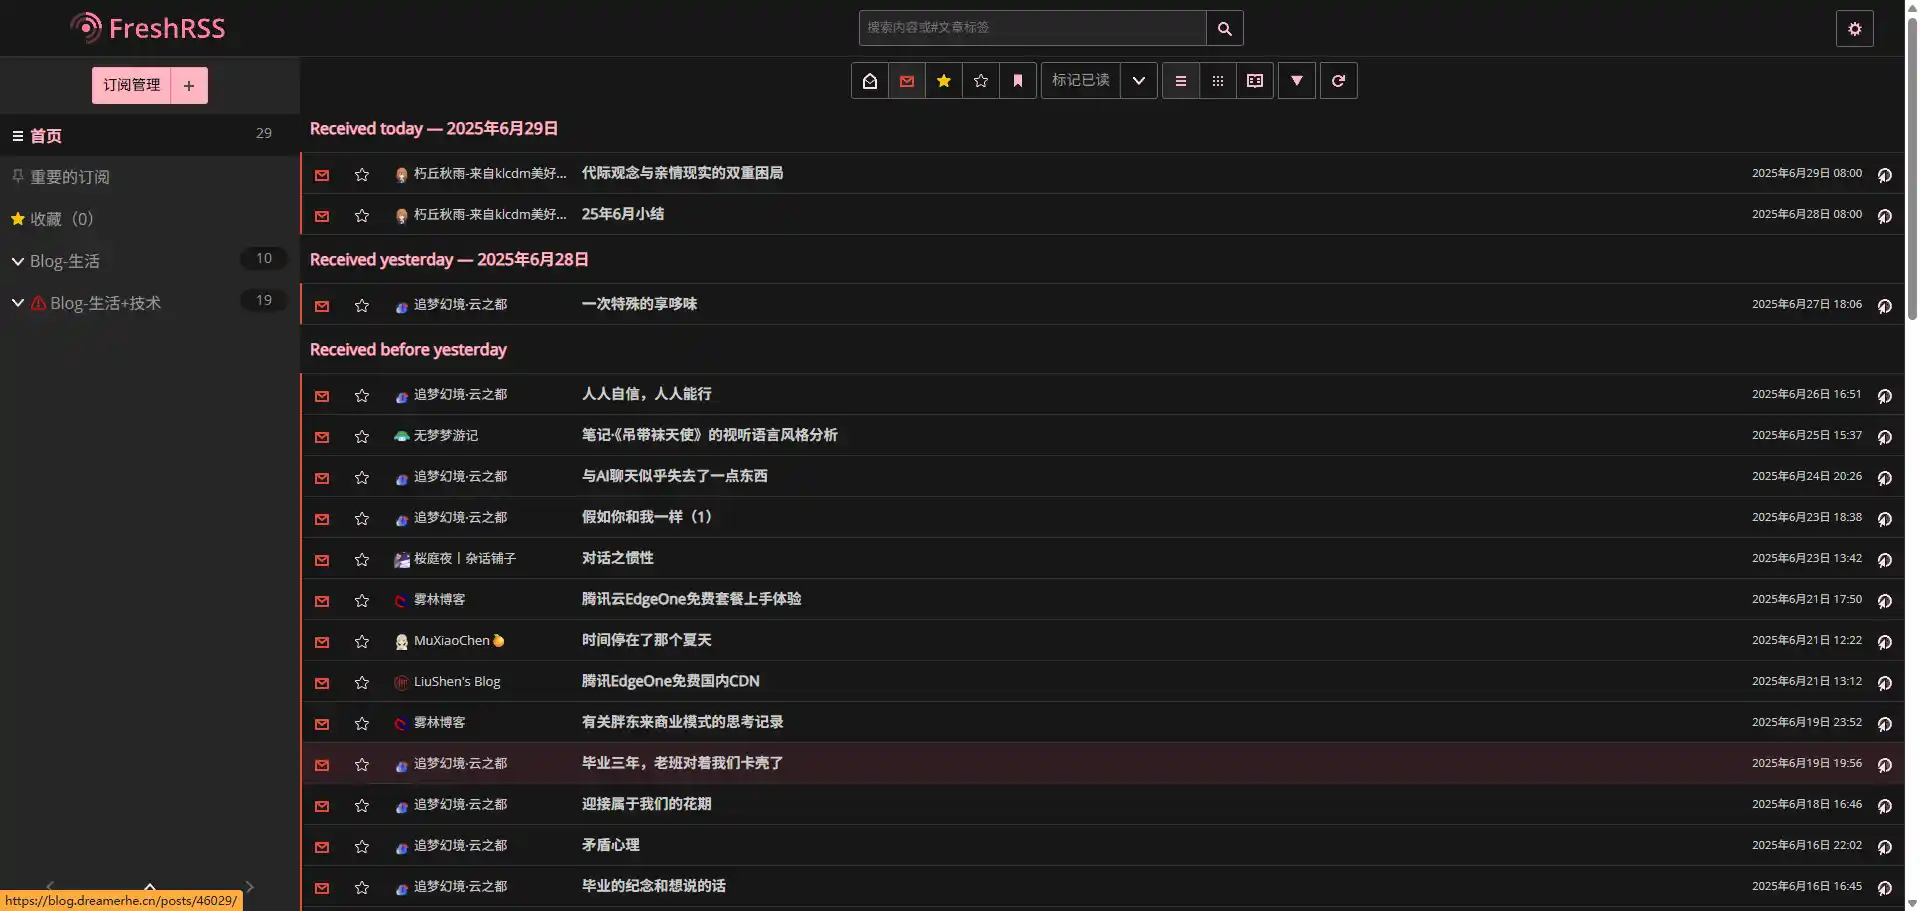
Task: Select 重要的订阅 in the sidebar
Action: [70, 177]
